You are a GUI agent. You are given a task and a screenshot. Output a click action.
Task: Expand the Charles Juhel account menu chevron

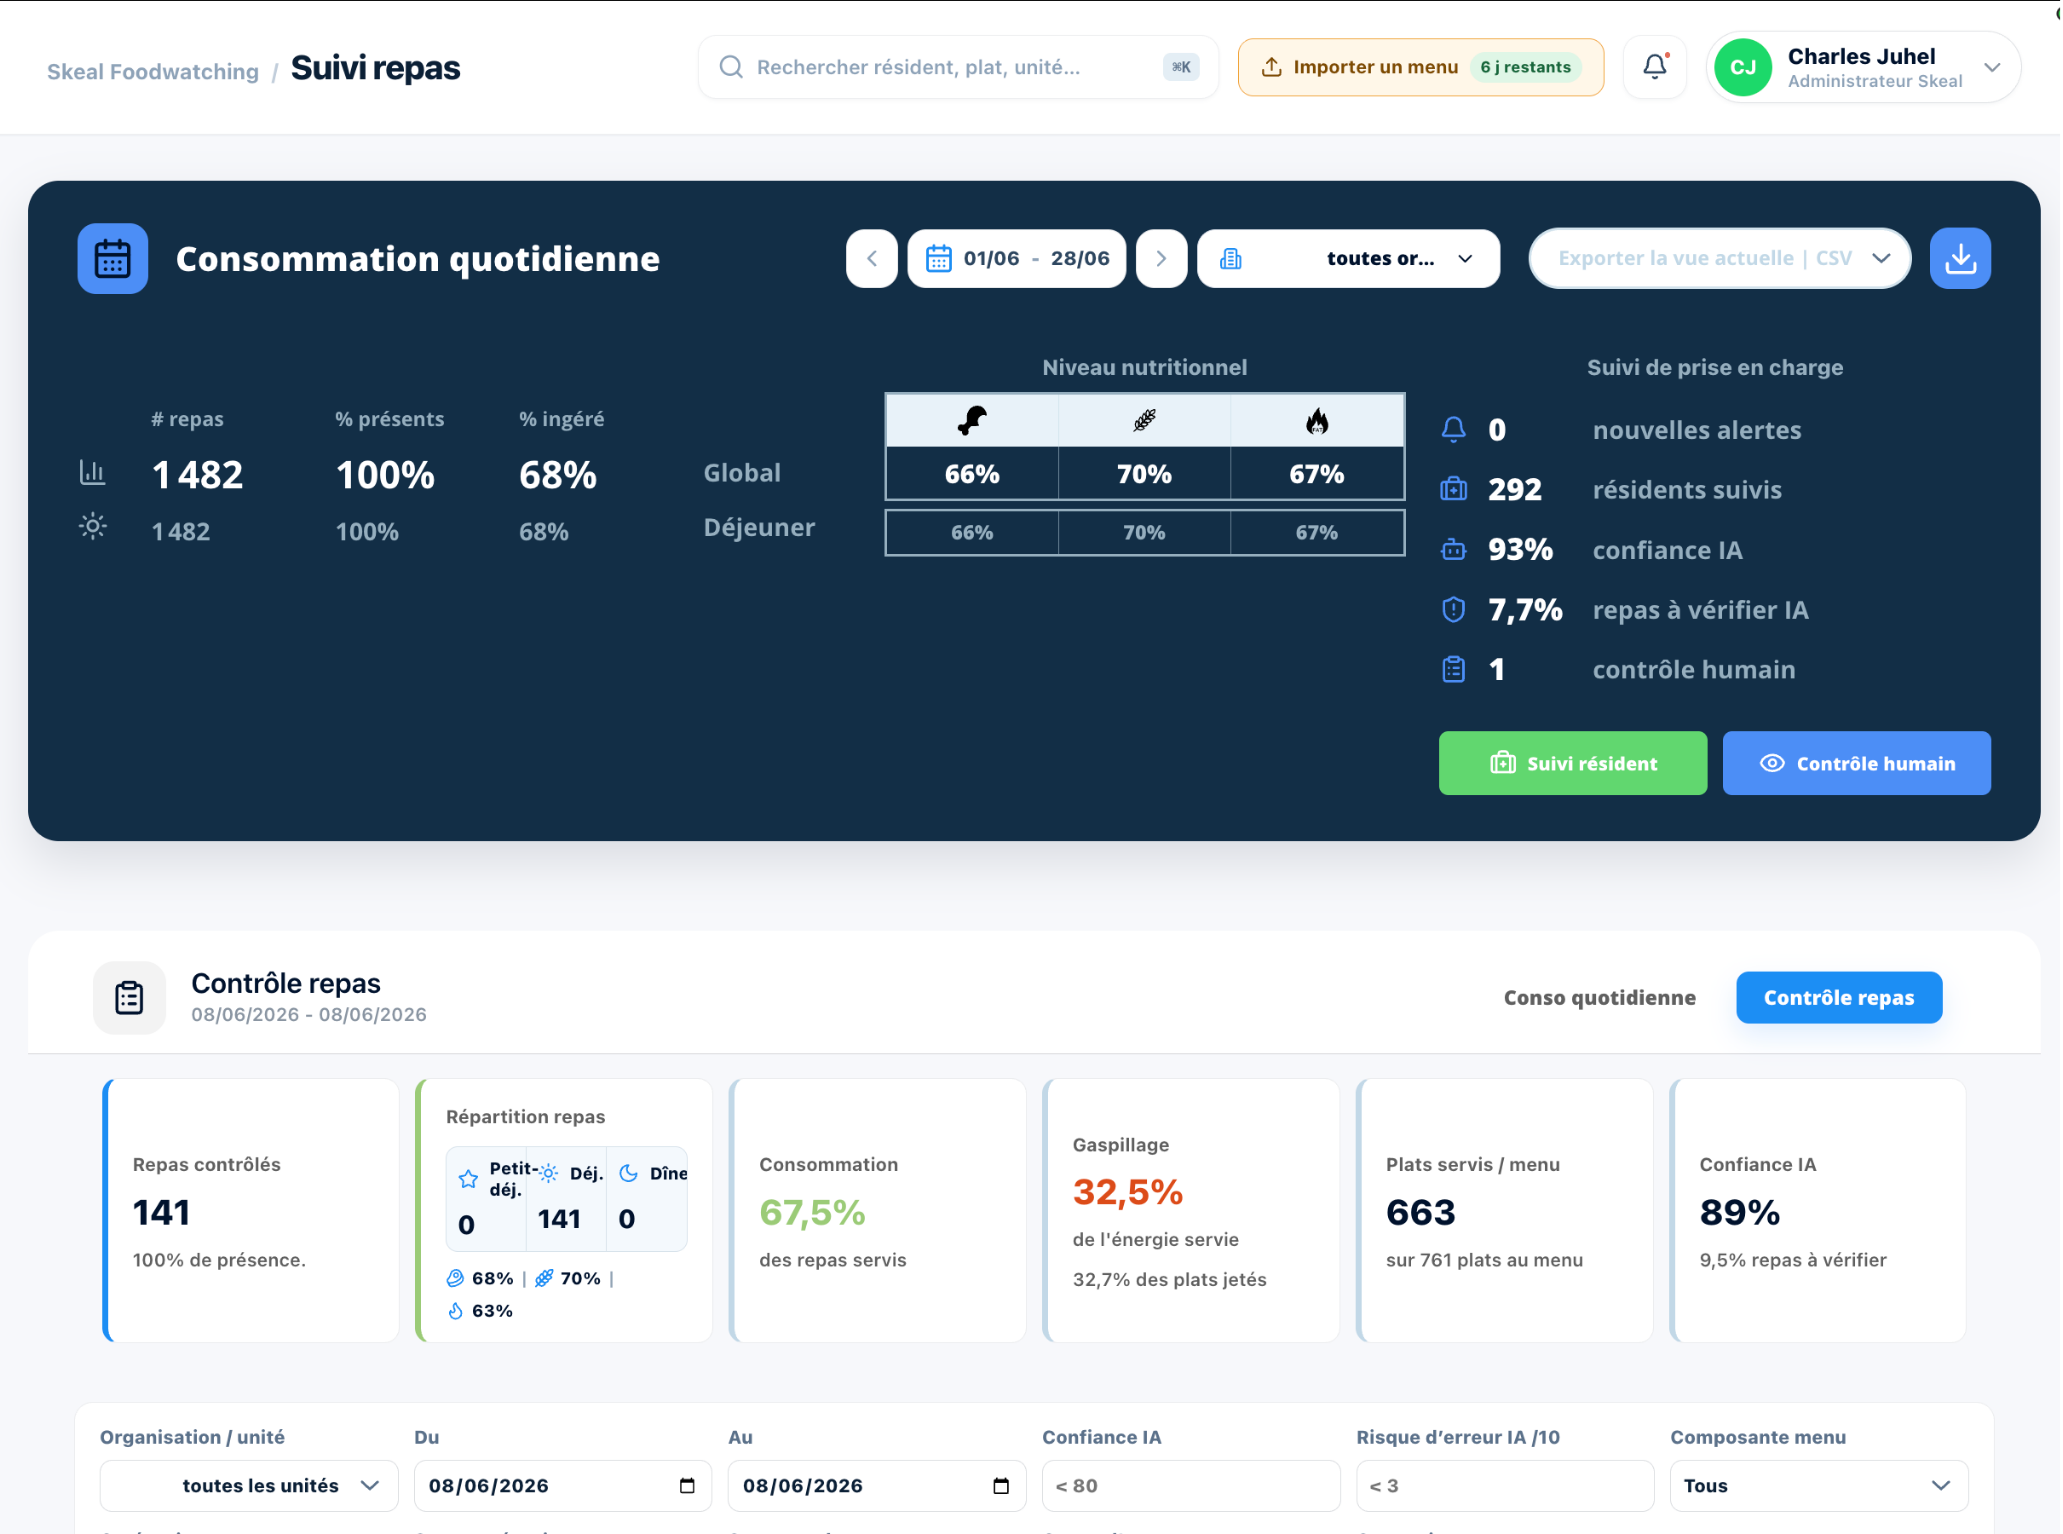[1992, 67]
